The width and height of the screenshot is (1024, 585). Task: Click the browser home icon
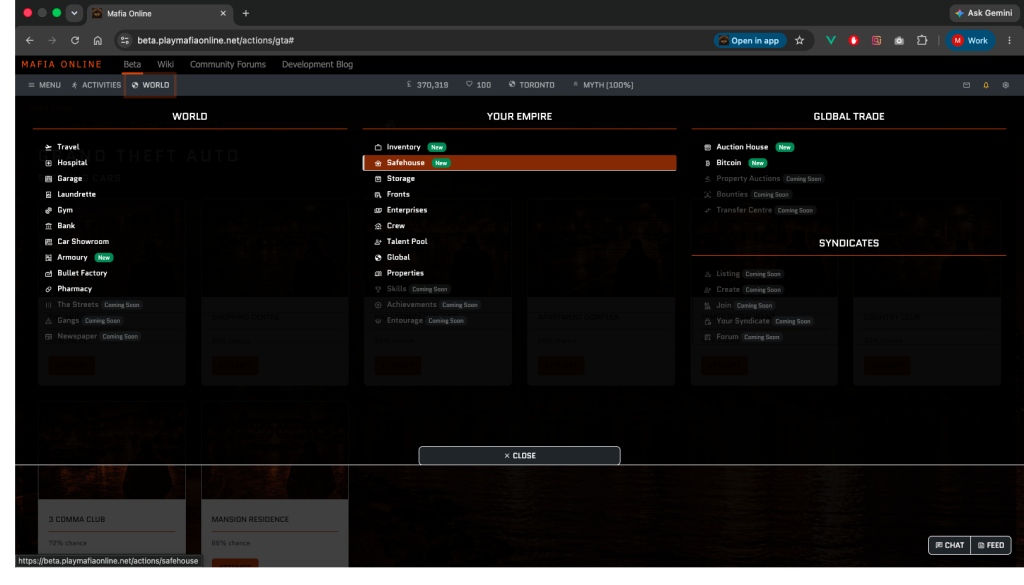tap(98, 40)
